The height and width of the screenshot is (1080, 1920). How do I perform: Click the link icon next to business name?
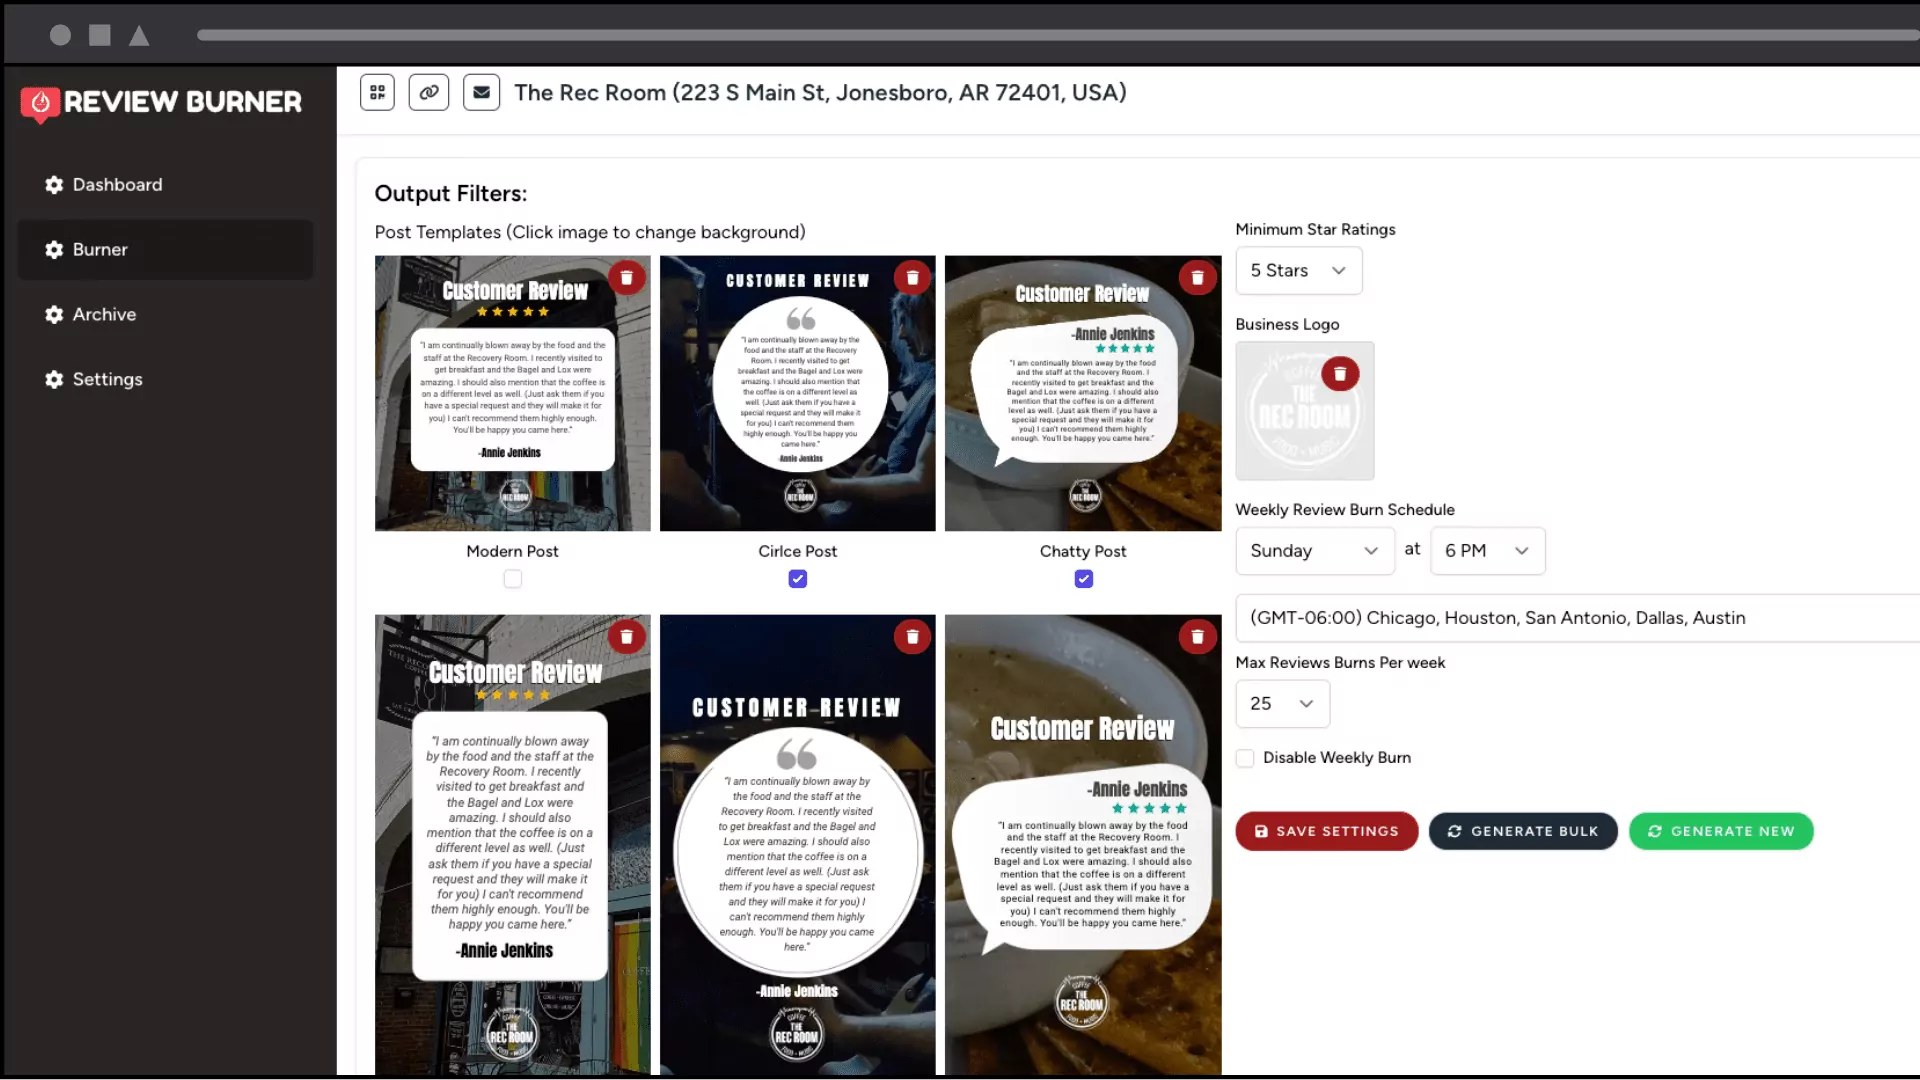tap(429, 92)
